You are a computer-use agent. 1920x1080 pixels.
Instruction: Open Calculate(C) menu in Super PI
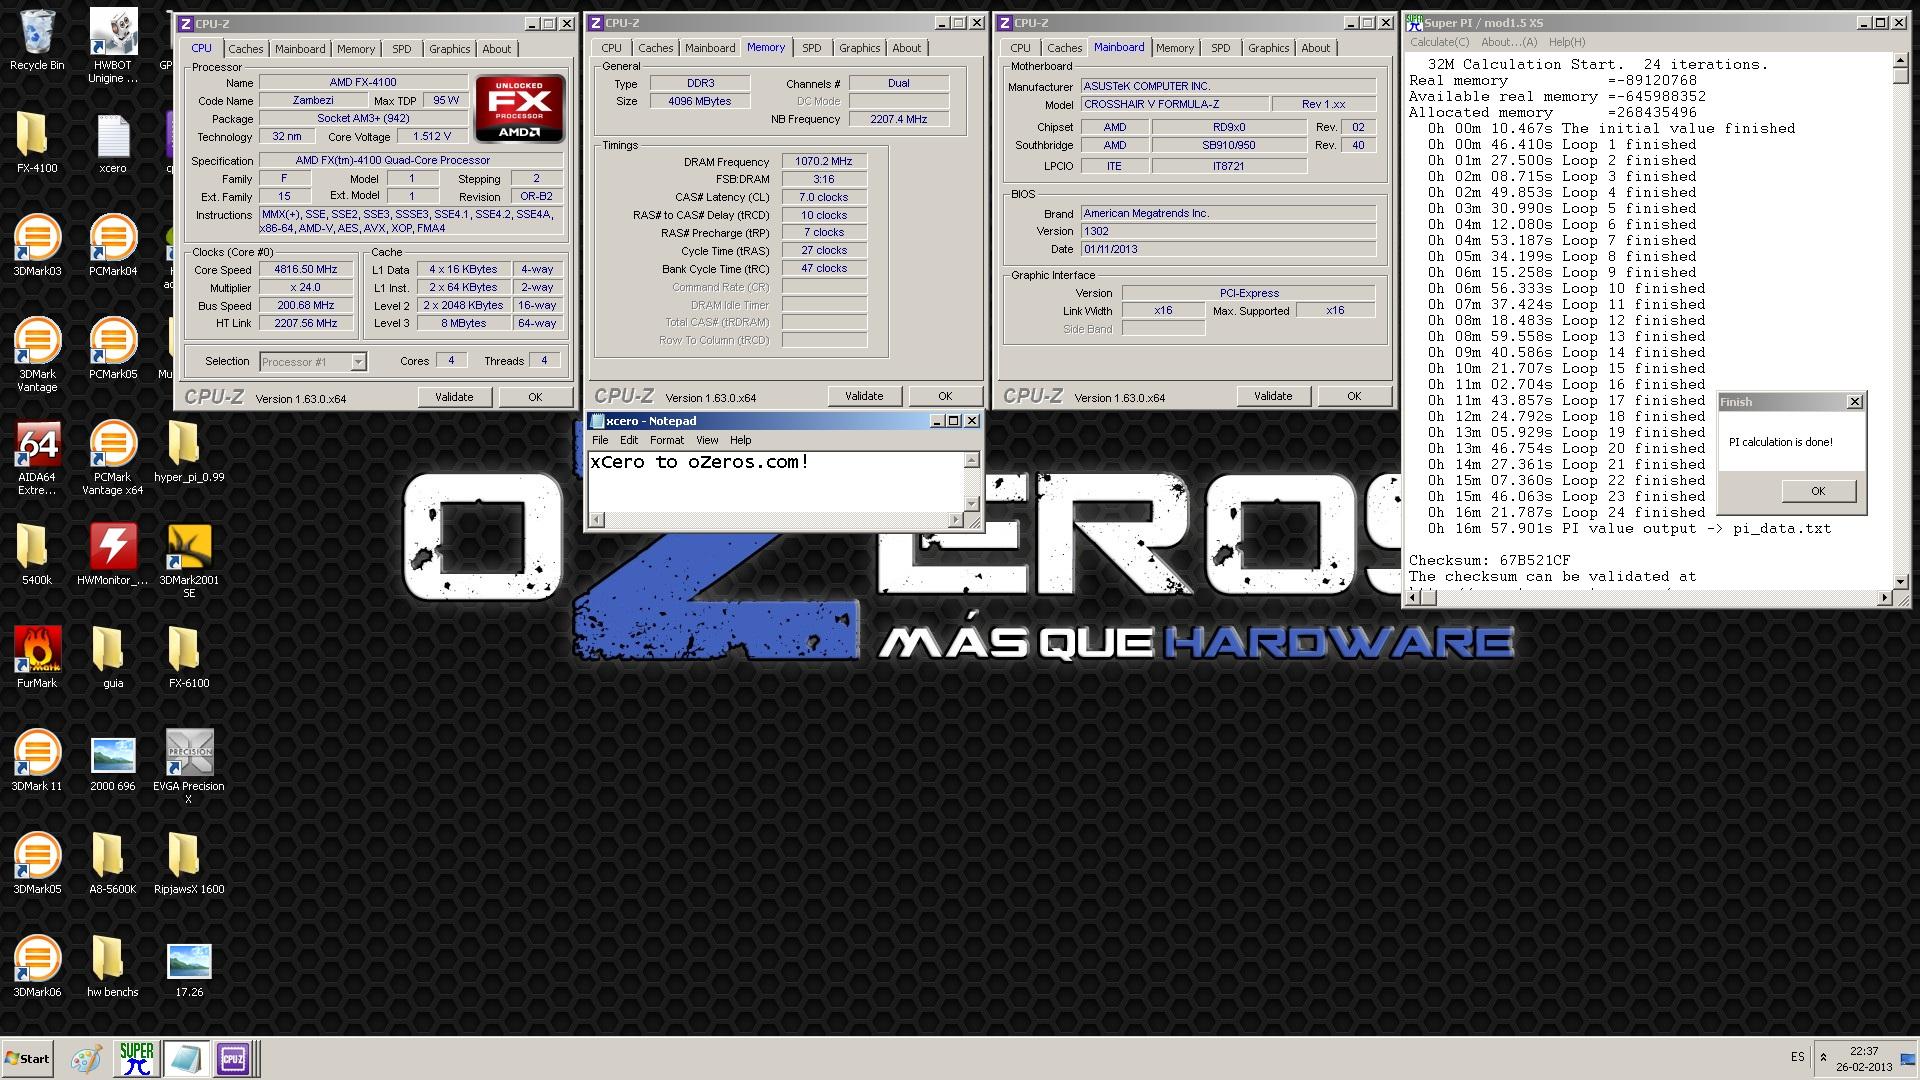pos(1439,42)
